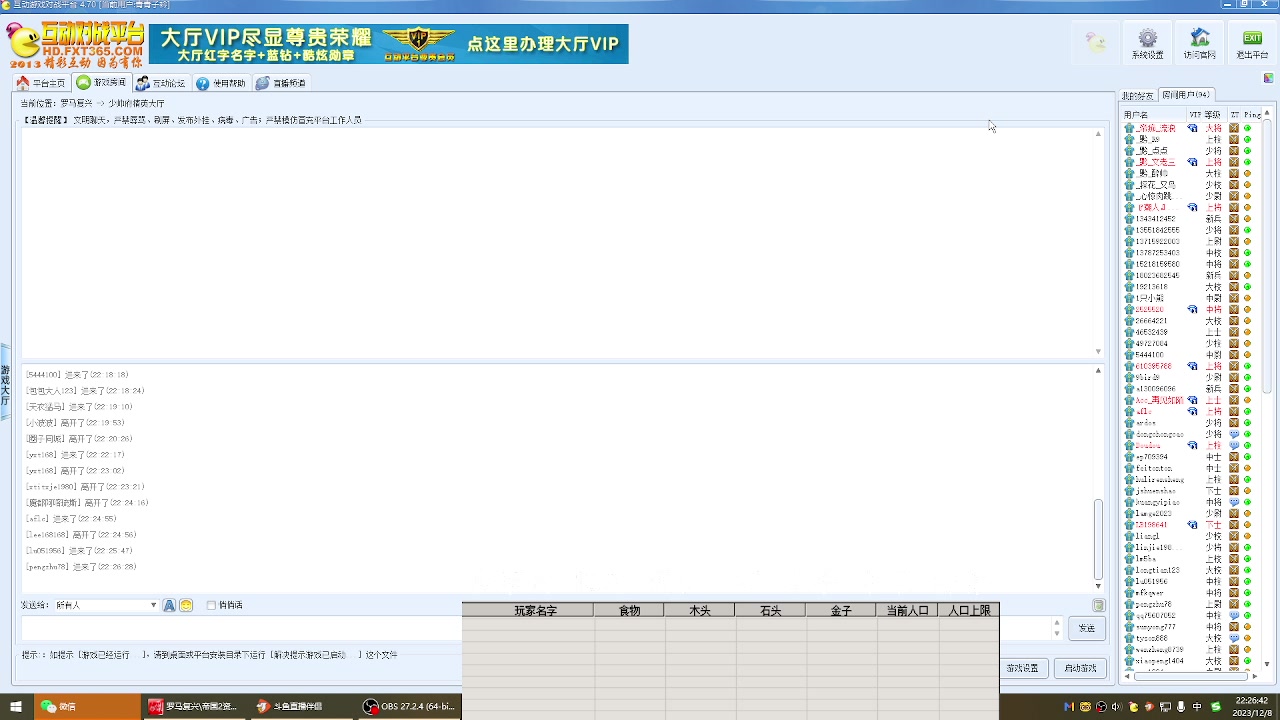Switch to OBS 27.2.4 taskbar window
The width and height of the screenshot is (1280, 720).
[410, 706]
